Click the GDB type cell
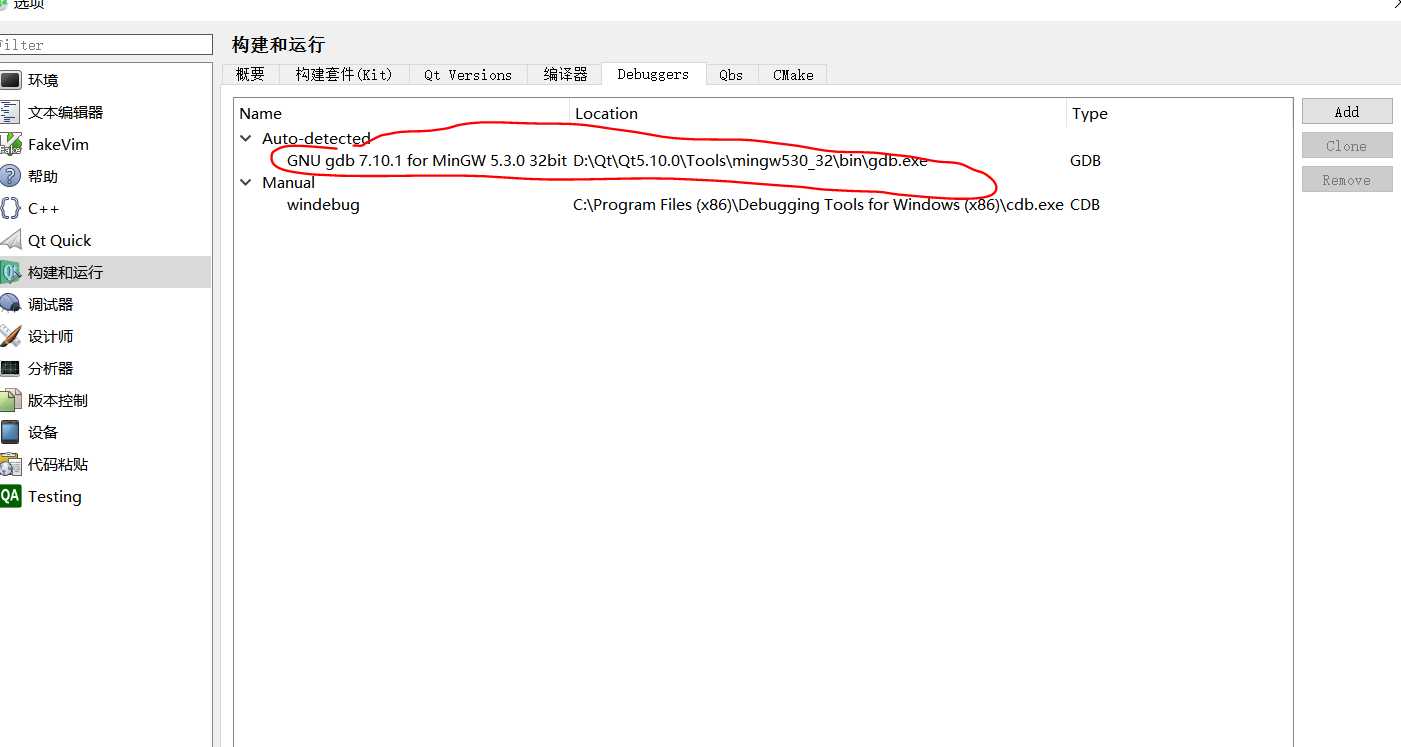Viewport: 1401px width, 747px height. (1085, 161)
